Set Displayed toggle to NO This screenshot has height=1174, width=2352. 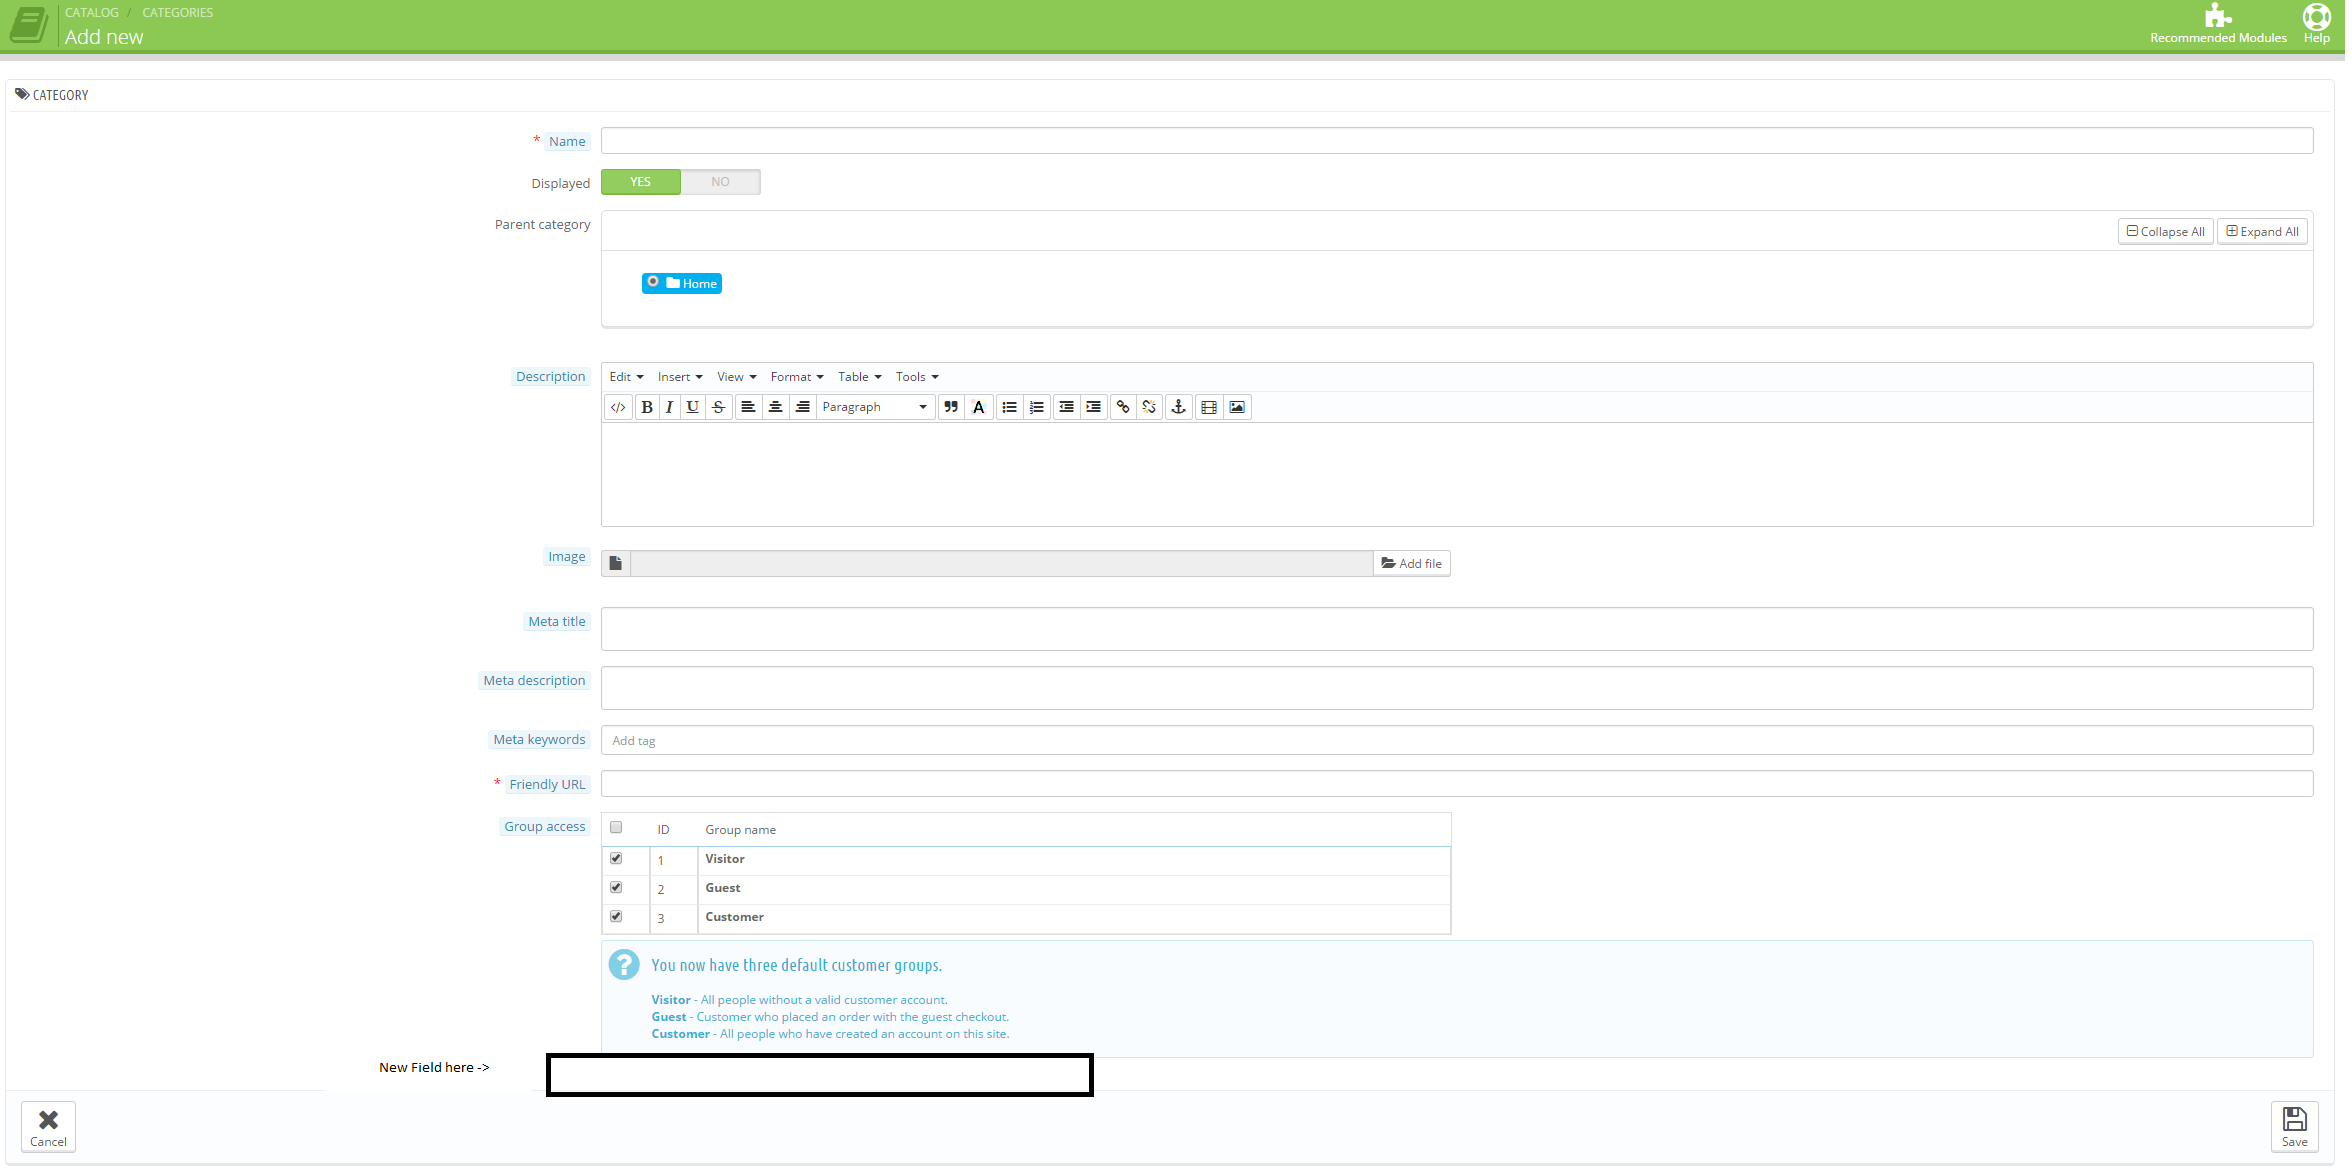click(x=720, y=182)
